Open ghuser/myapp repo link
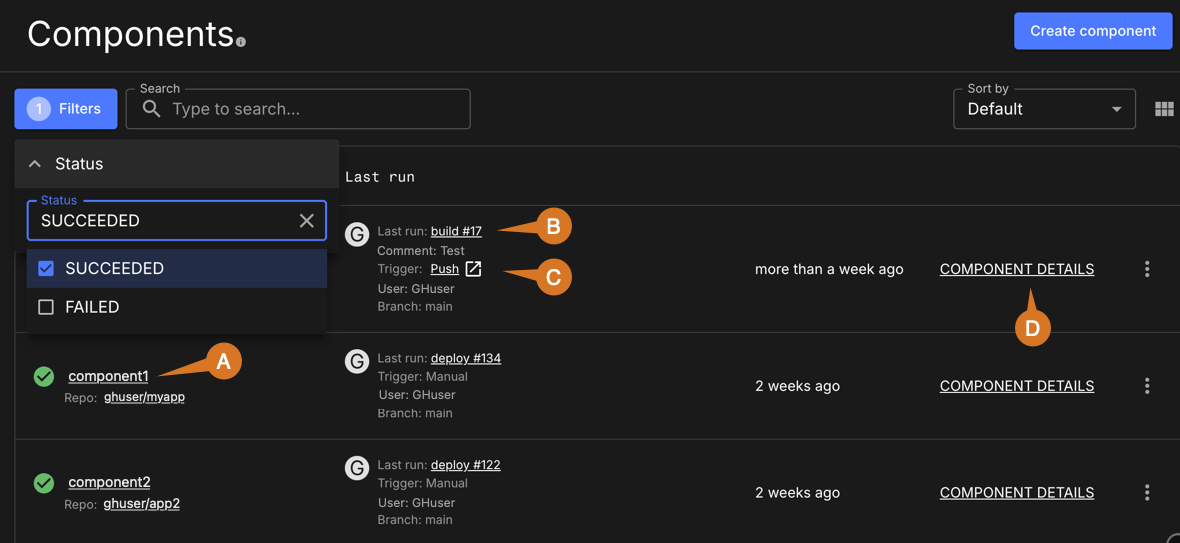This screenshot has height=543, width=1180. (x=144, y=397)
